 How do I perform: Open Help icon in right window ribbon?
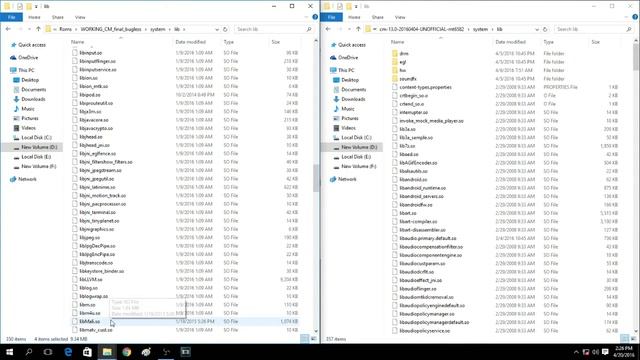tap(635, 17)
